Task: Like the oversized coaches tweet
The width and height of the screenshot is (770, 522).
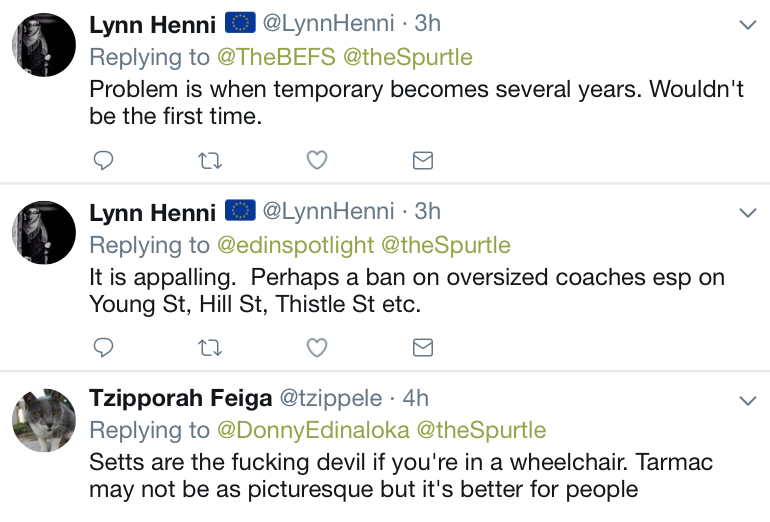Action: (317, 348)
